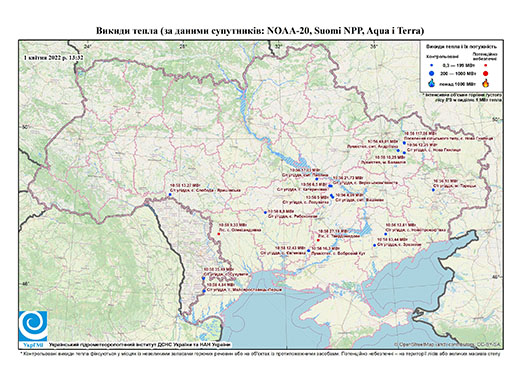The width and height of the screenshot is (520, 368).
Task: Click the institute name caption beside logo
Action: tap(140, 344)
